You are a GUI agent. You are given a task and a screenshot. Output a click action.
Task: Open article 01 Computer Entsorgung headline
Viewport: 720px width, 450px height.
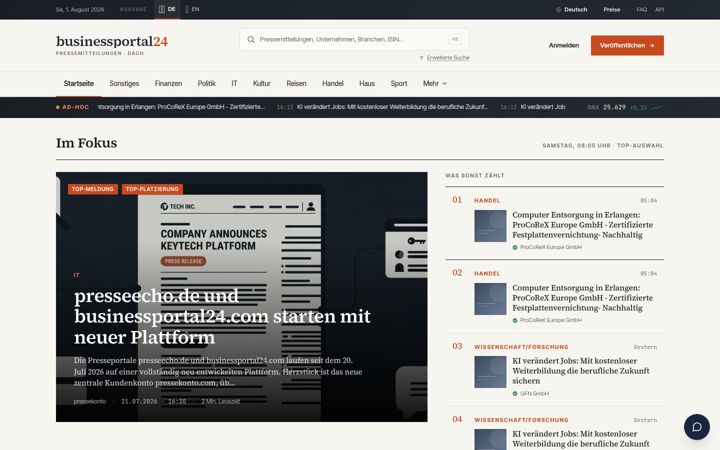[x=582, y=225]
